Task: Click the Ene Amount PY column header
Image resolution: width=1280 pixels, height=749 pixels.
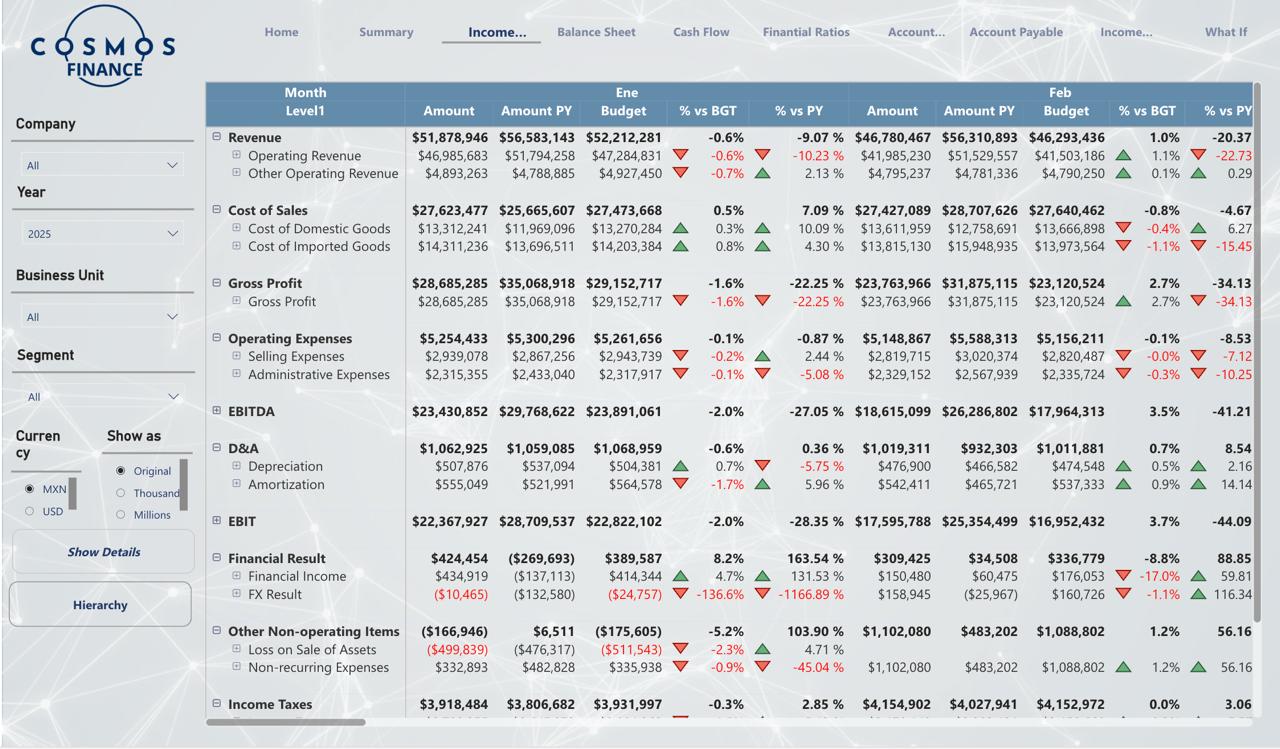Action: pos(537,111)
